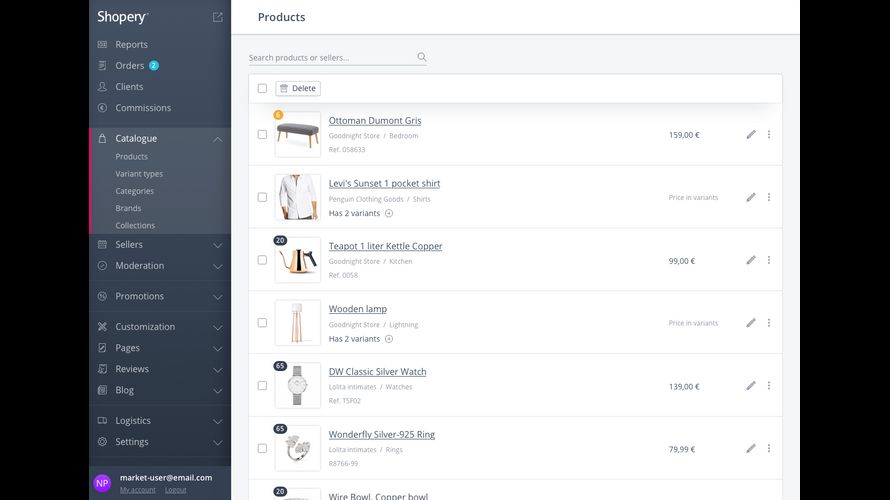The image size is (890, 500).
Task: Expand the Reviews section chevron
Action: point(217,369)
